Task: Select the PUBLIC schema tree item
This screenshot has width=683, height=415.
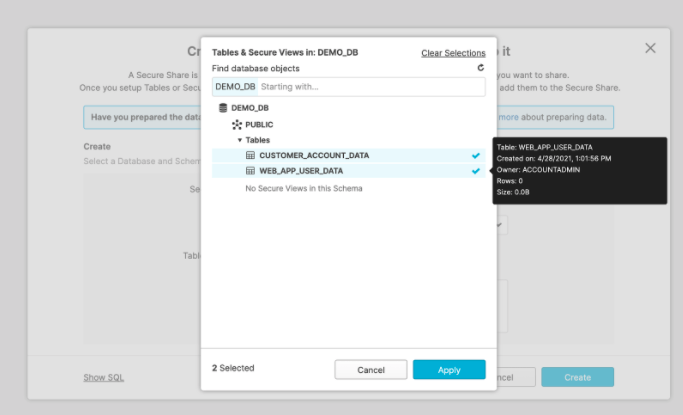Action: point(259,125)
